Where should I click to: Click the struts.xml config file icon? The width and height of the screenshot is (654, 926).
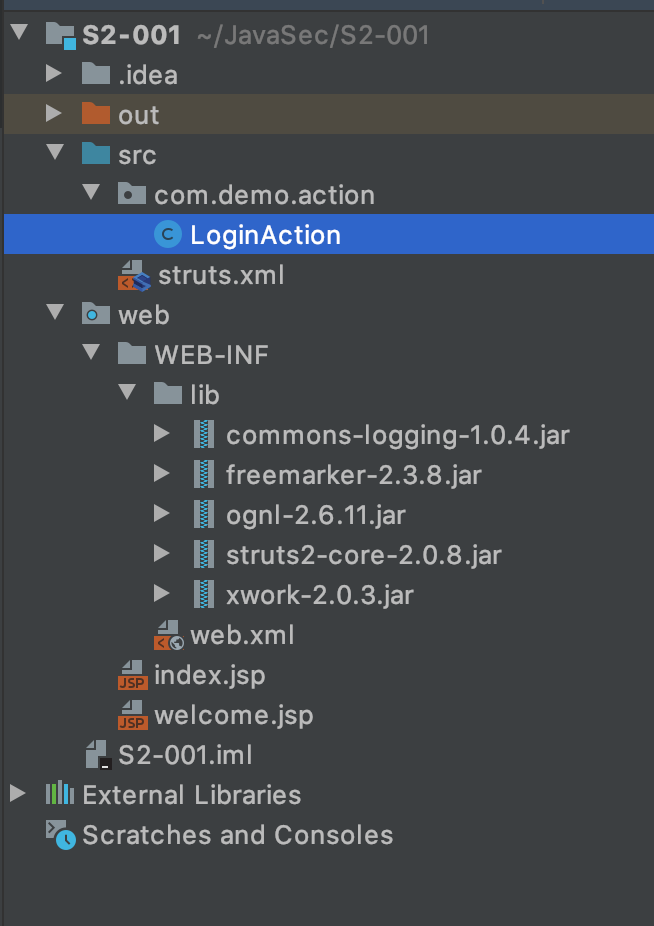click(x=133, y=275)
